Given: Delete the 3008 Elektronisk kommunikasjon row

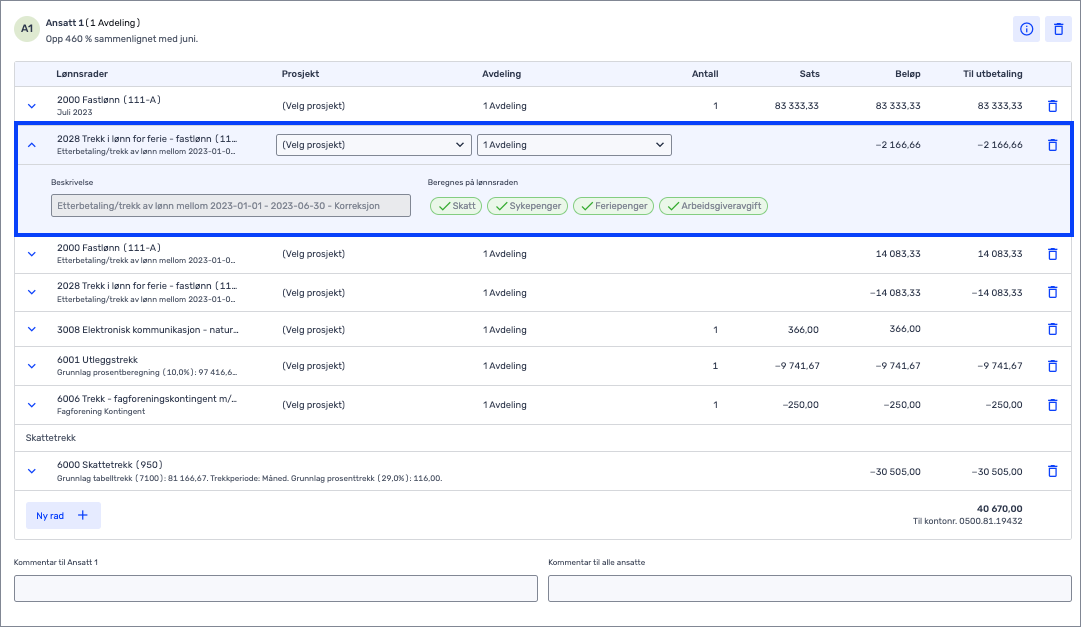Looking at the screenshot, I should [1052, 329].
